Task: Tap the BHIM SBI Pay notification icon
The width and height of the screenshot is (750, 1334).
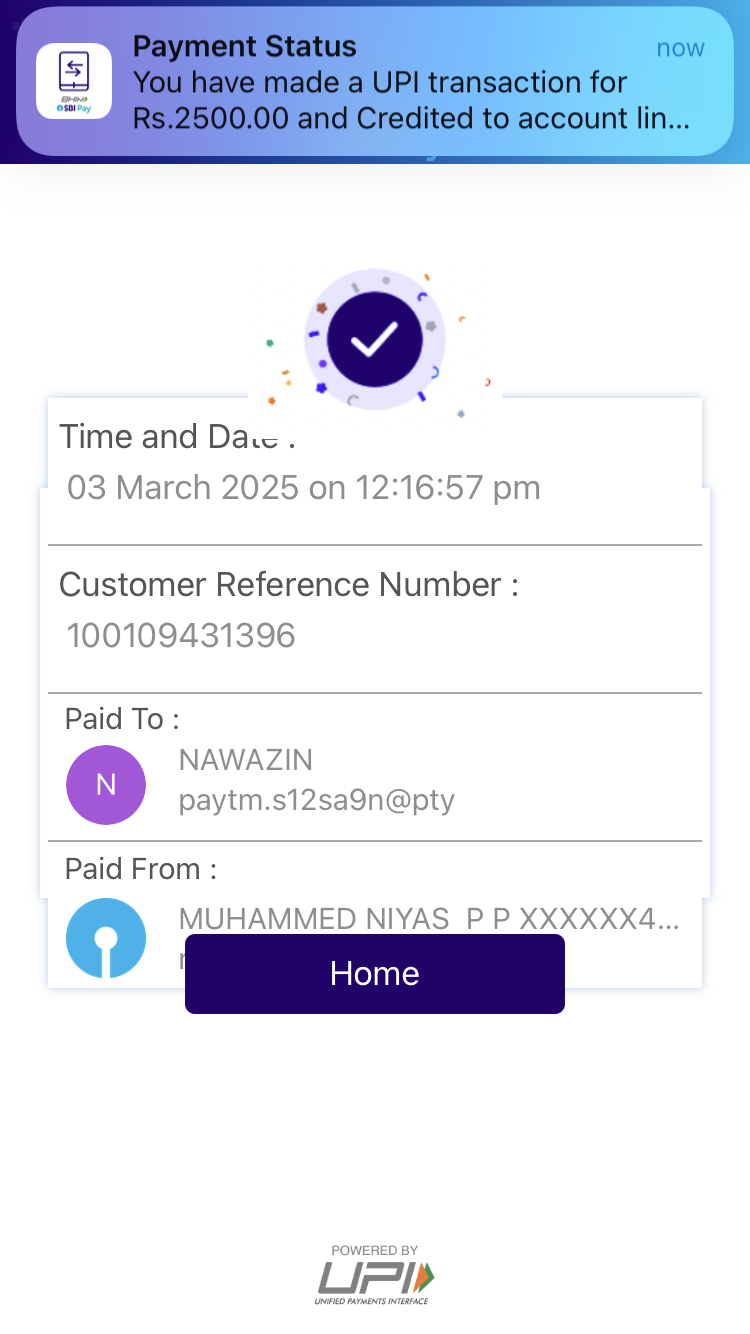Action: point(74,81)
